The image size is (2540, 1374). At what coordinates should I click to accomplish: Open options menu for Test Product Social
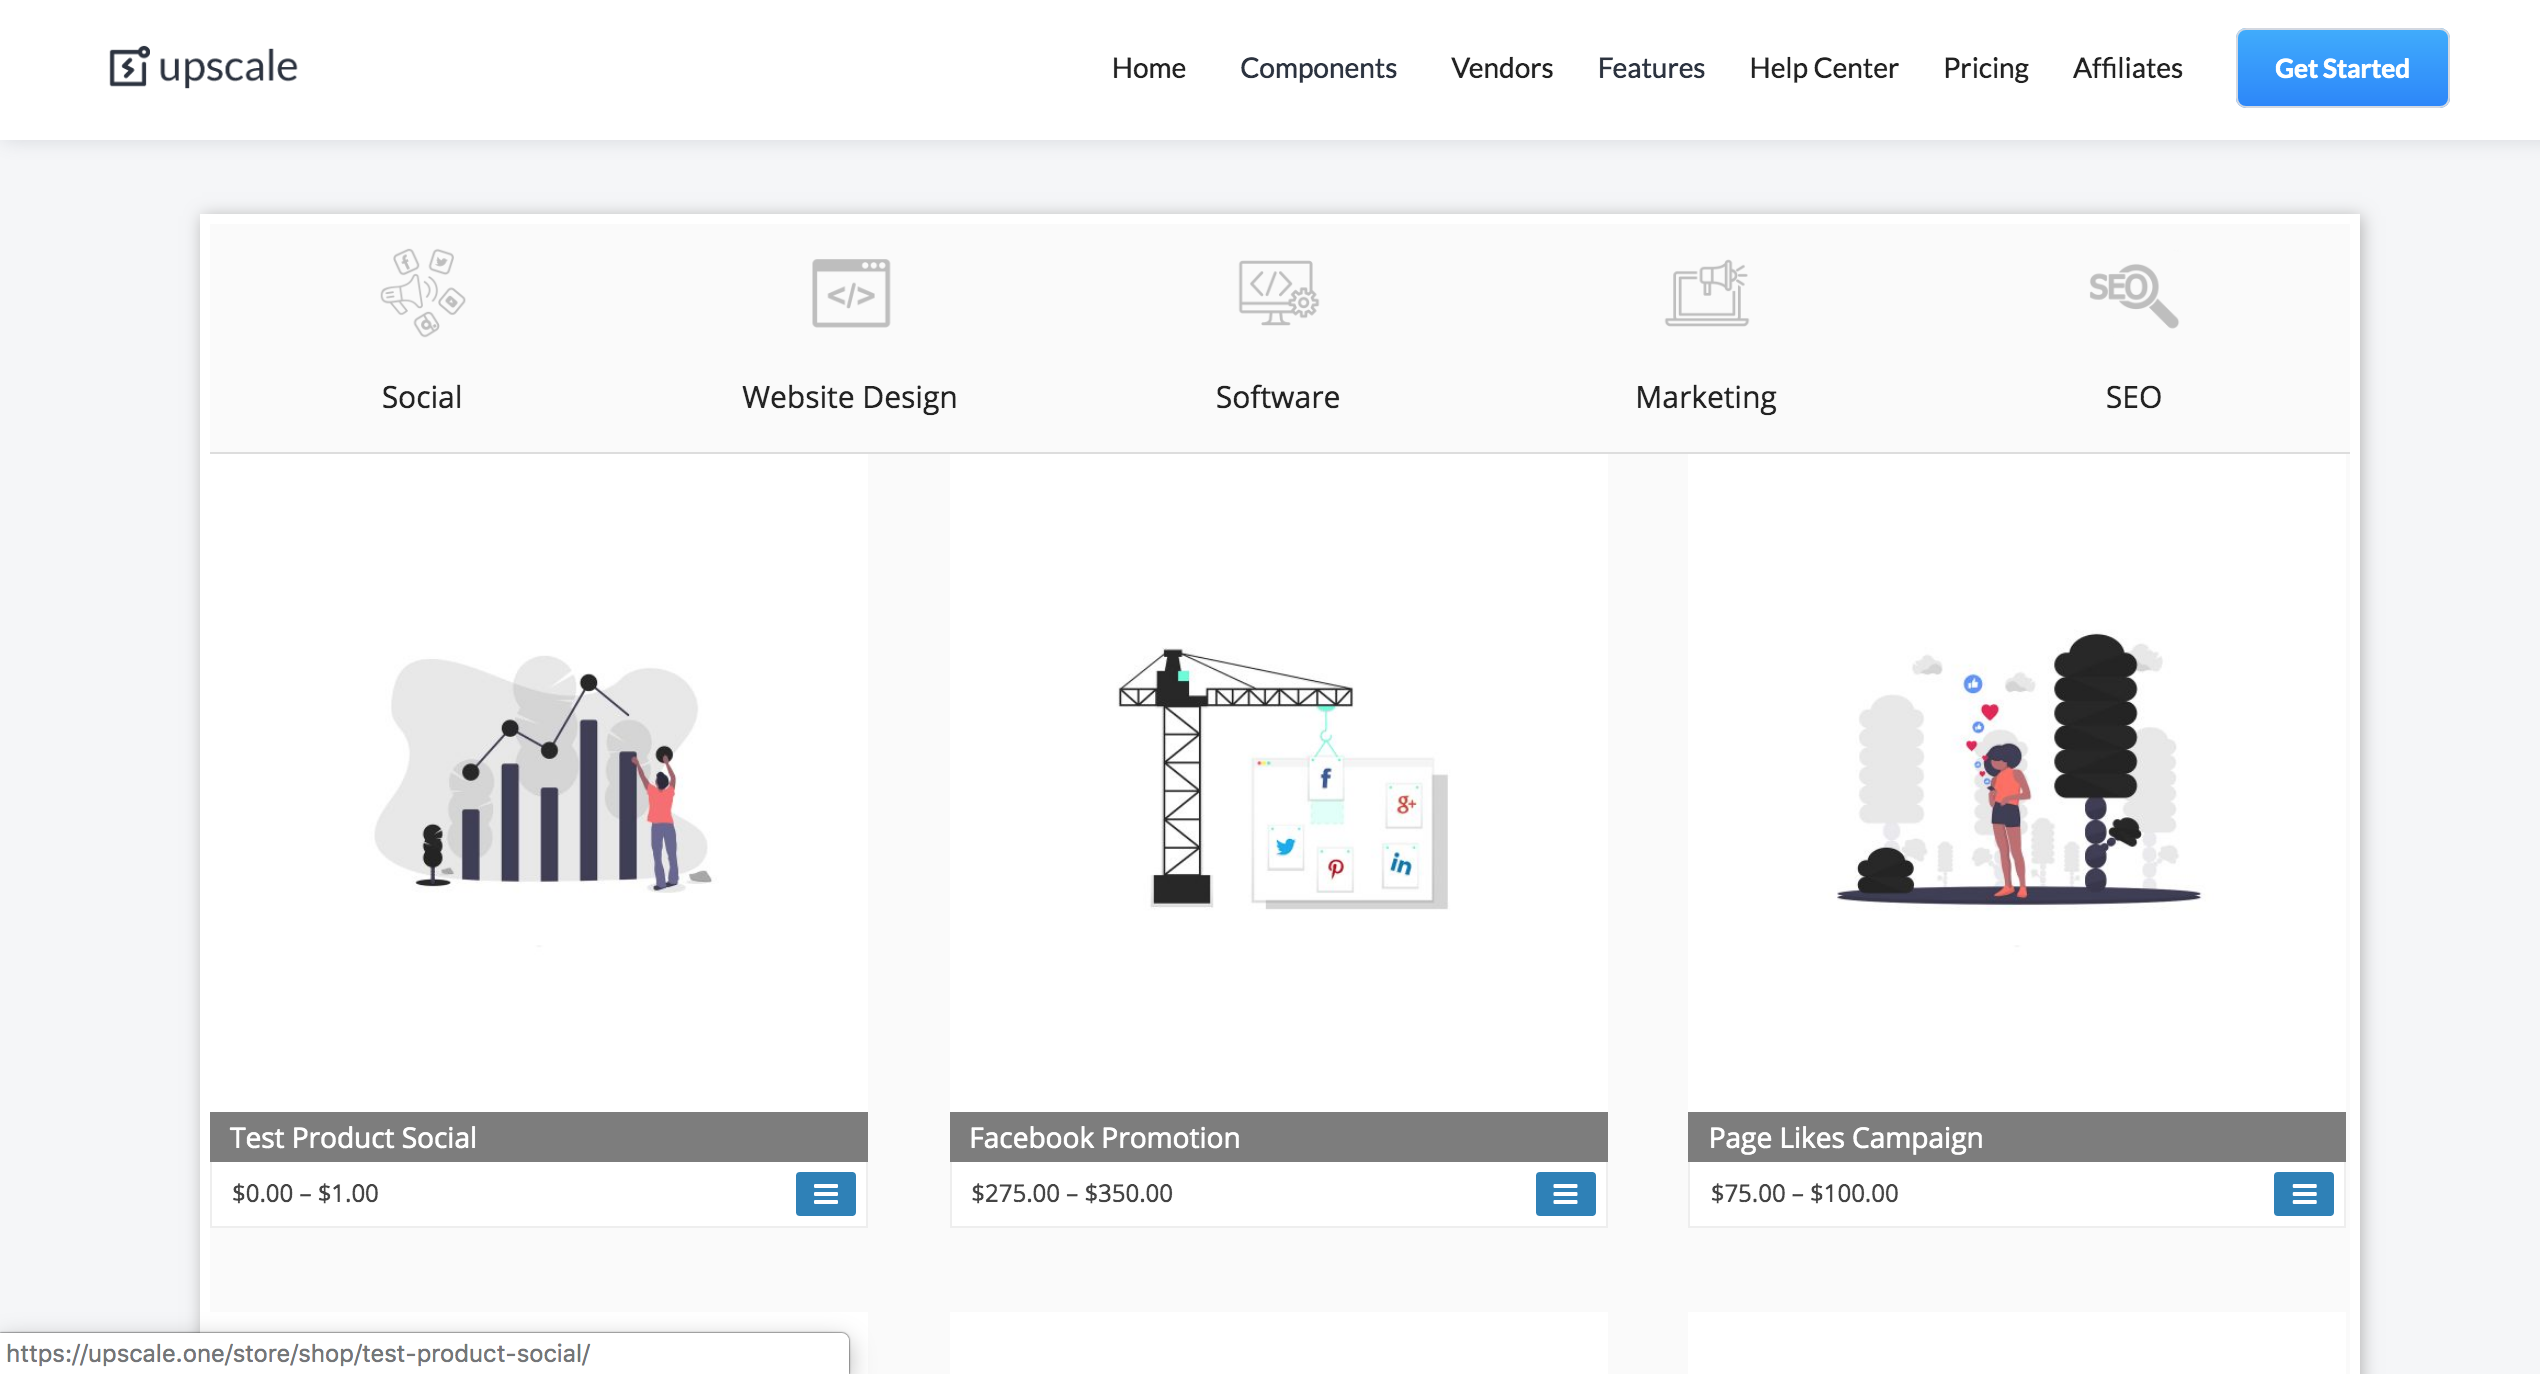tap(825, 1193)
